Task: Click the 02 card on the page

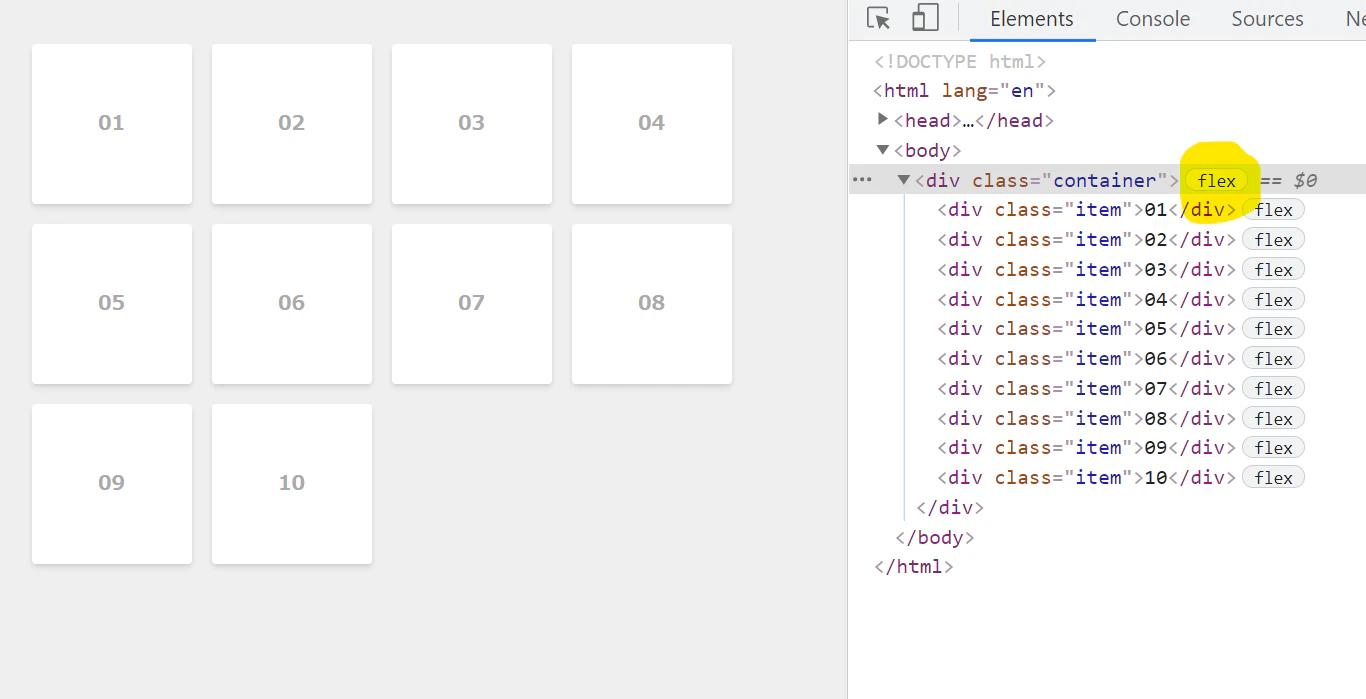Action: pyautogui.click(x=292, y=124)
